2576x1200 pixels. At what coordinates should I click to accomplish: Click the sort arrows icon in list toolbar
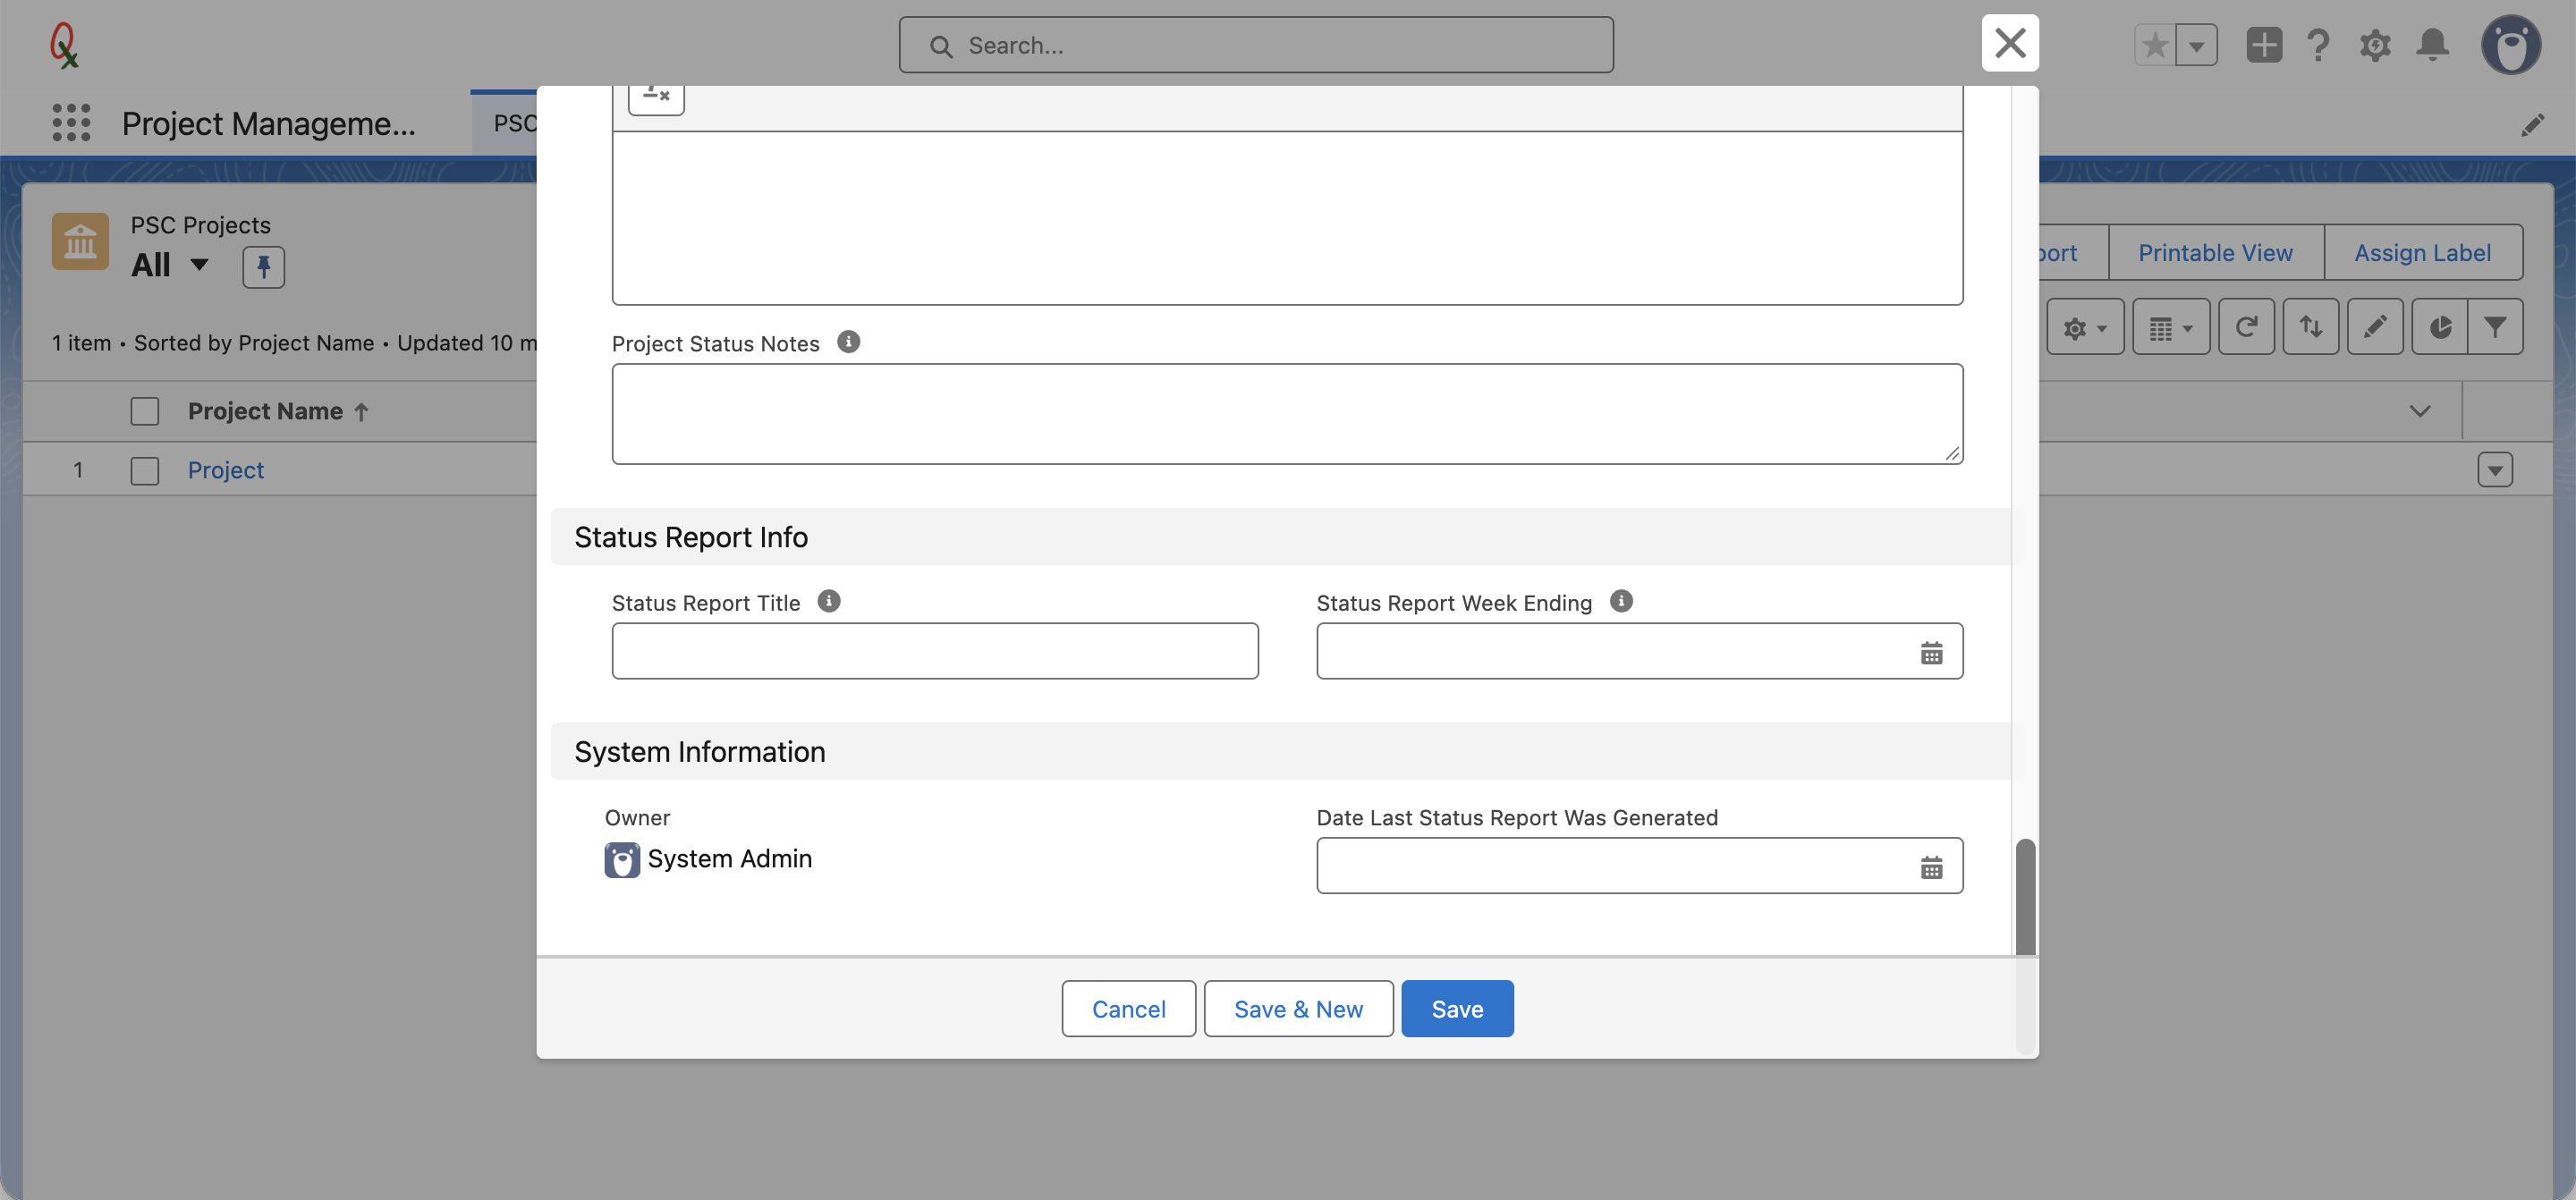2310,327
